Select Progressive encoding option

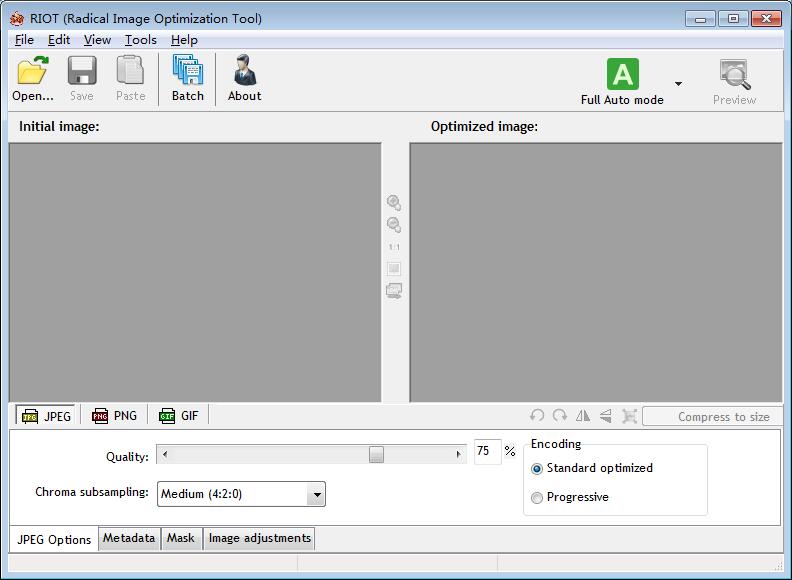570,497
